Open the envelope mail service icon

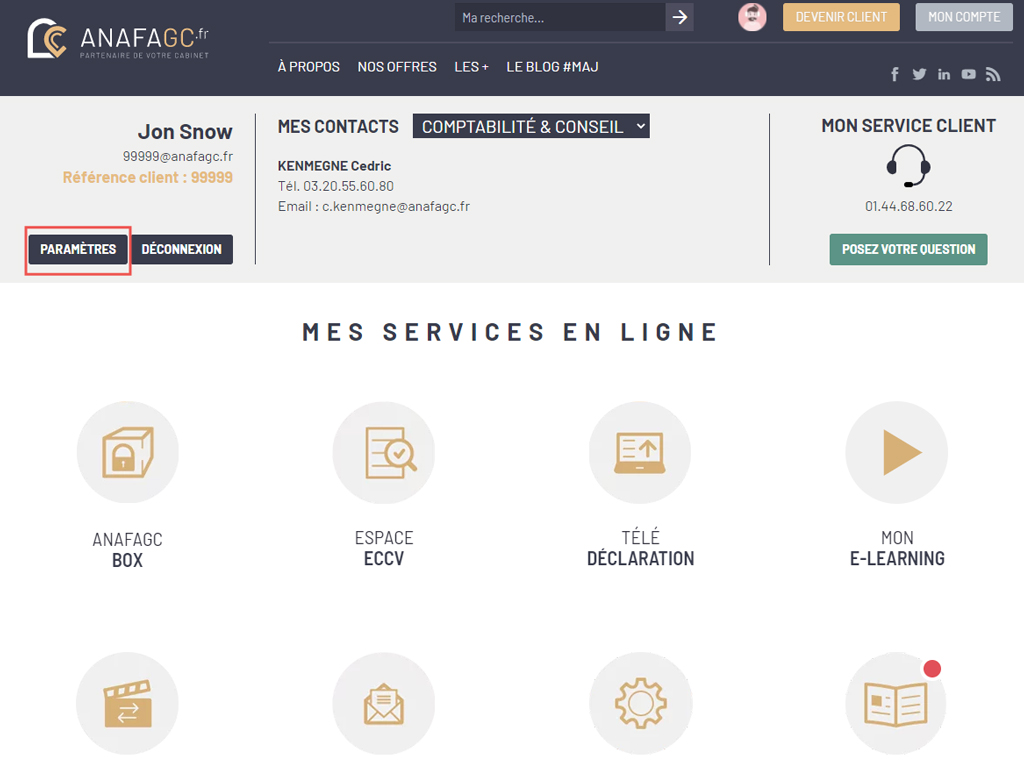[x=384, y=704]
